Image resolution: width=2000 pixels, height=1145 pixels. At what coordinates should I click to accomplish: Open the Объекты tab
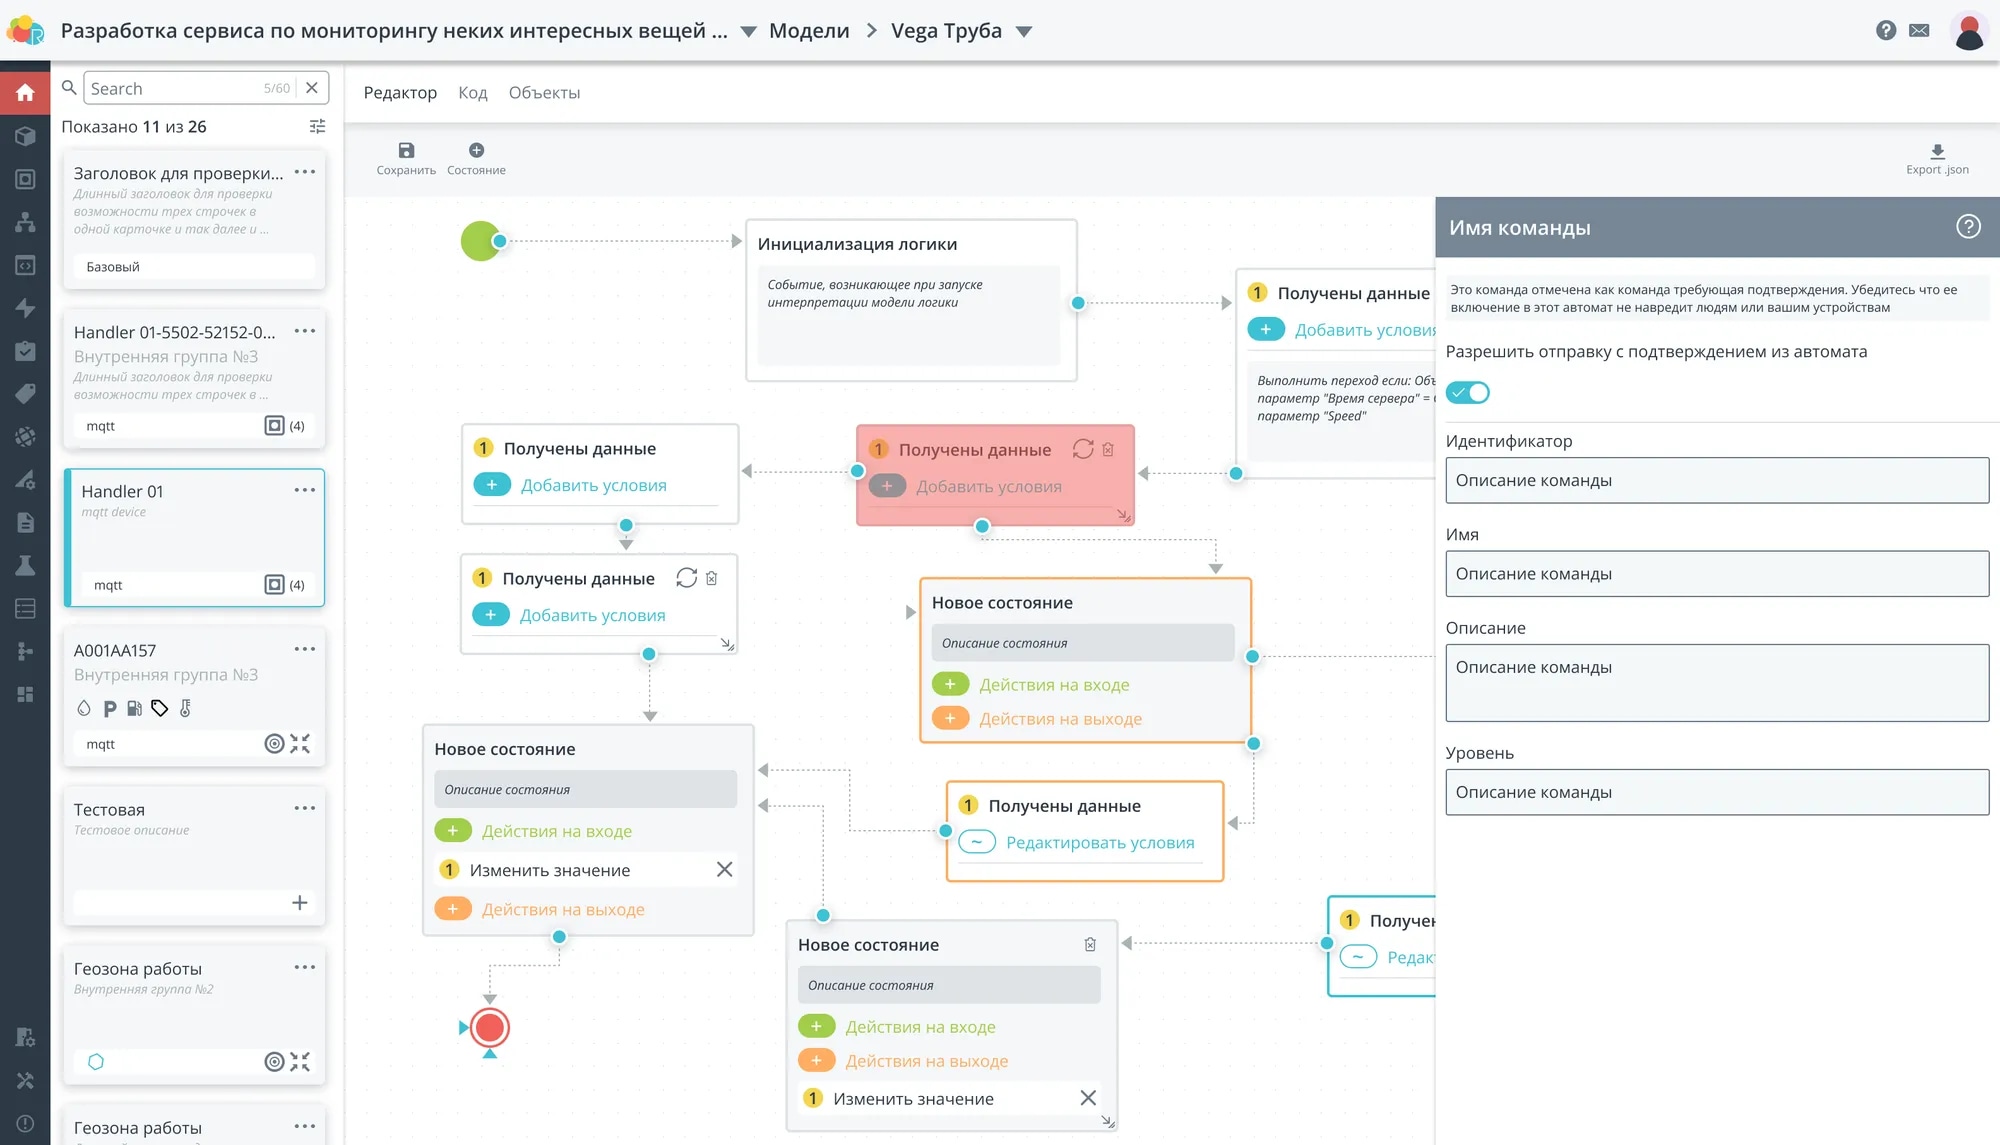click(x=544, y=92)
